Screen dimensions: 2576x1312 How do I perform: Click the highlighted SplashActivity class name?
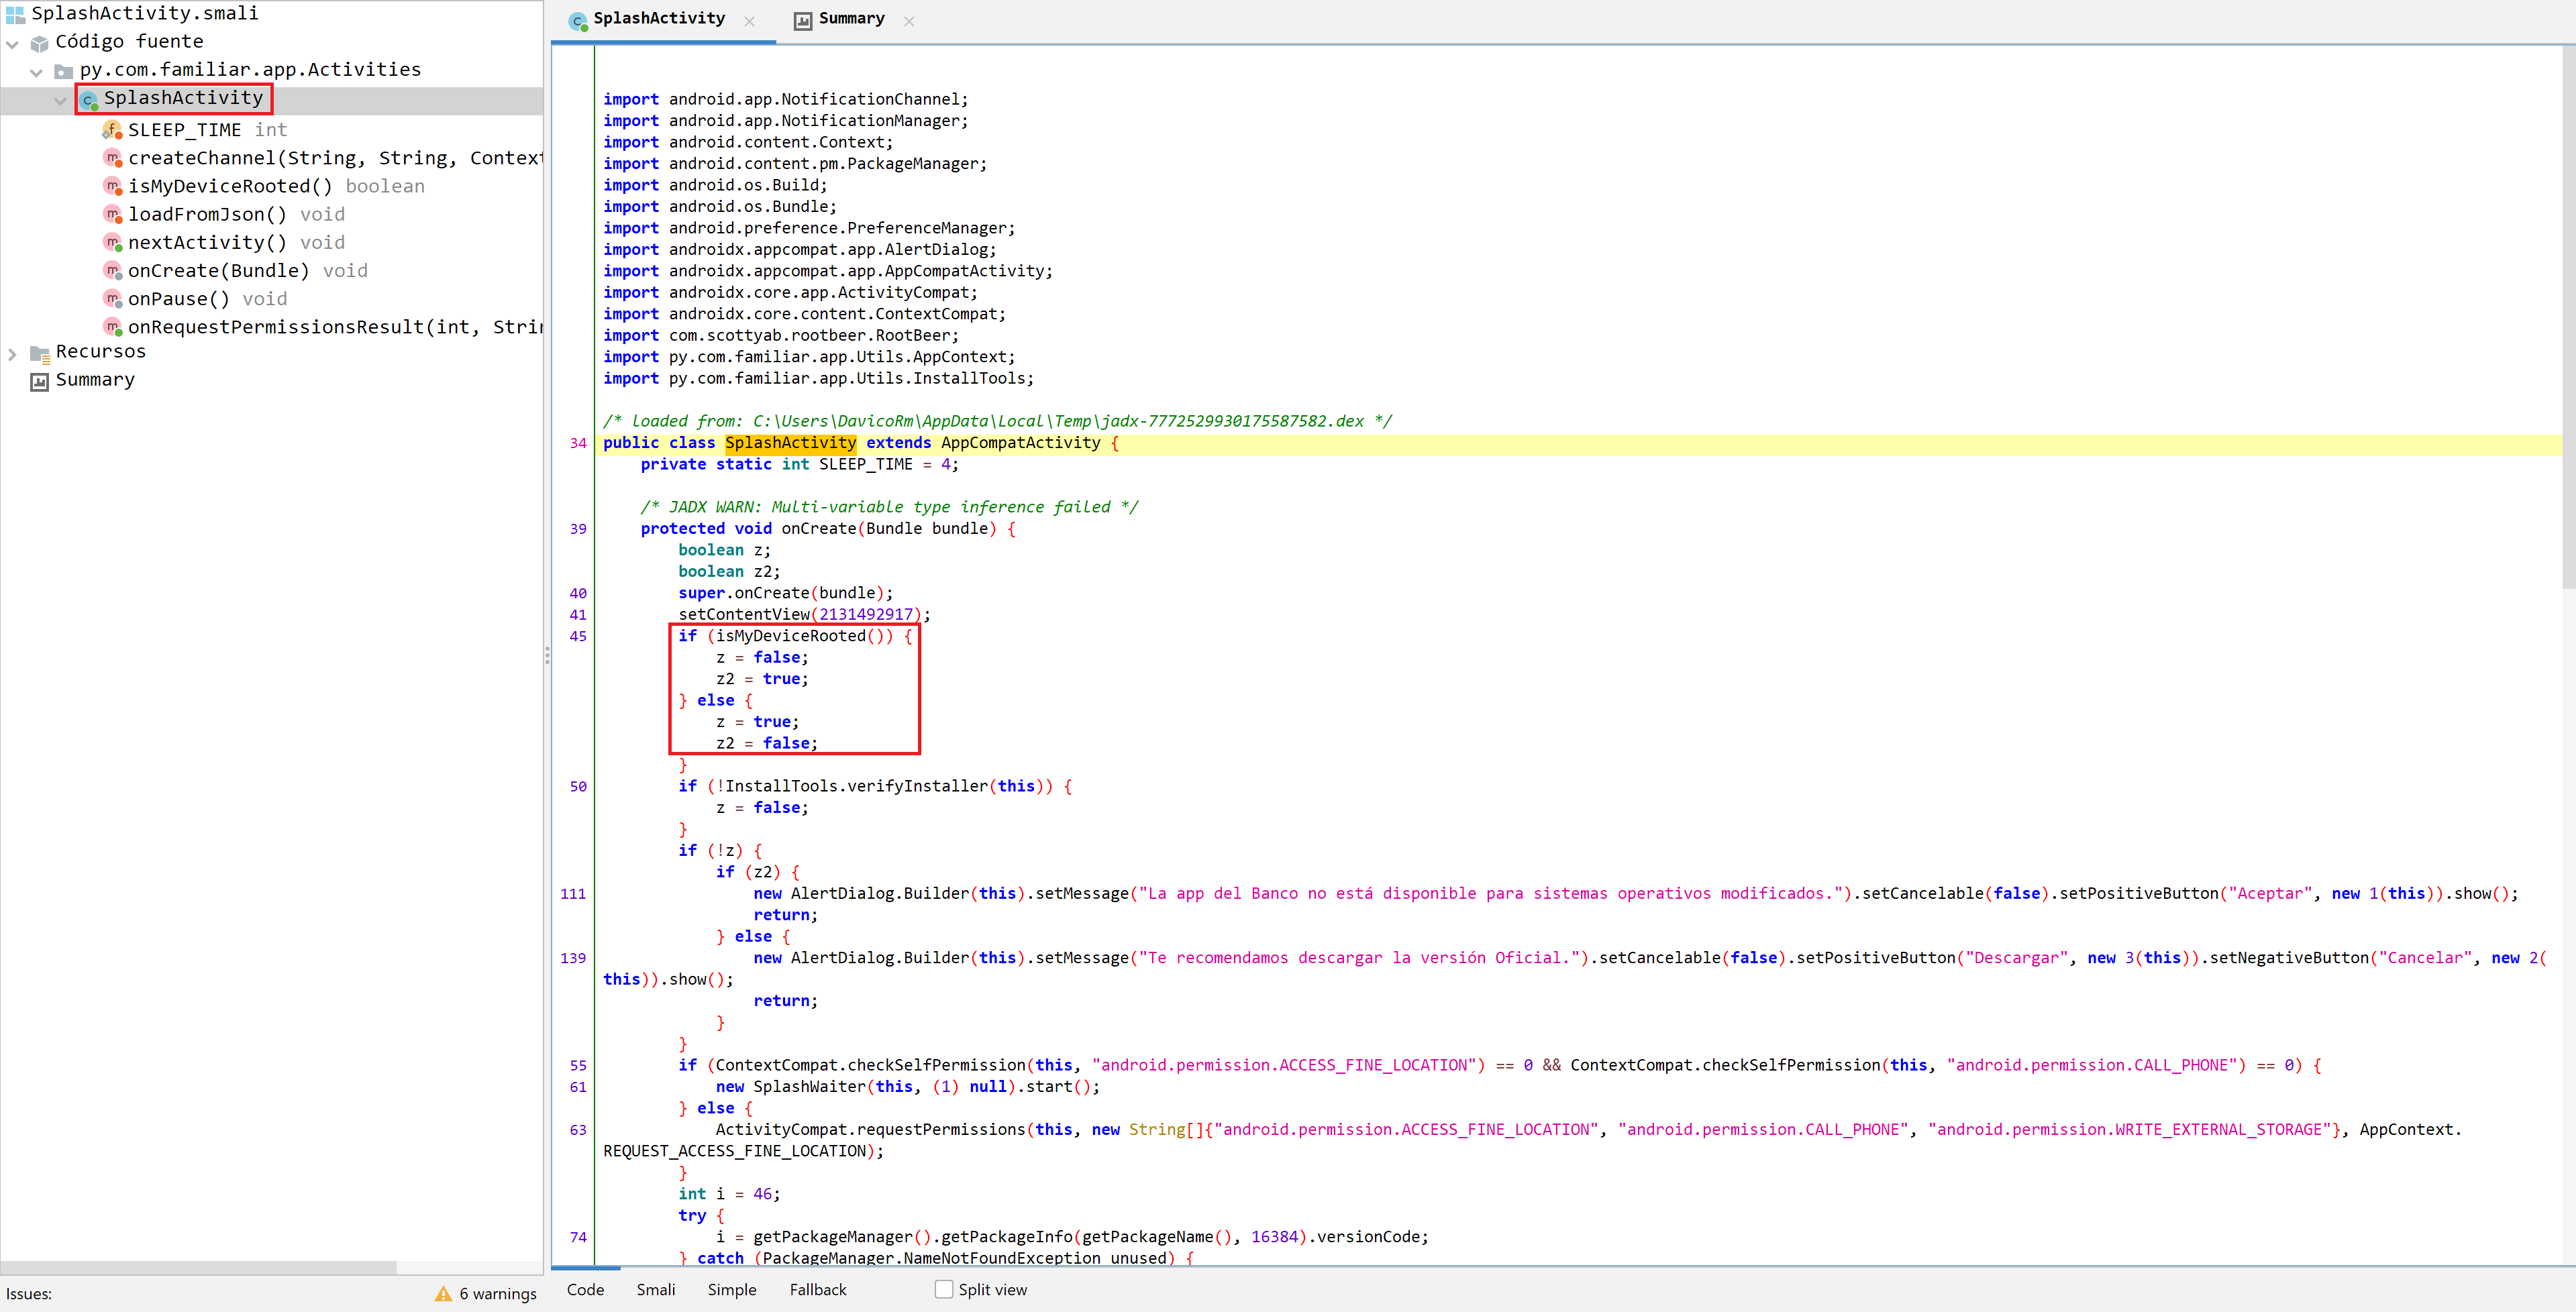pyautogui.click(x=790, y=443)
